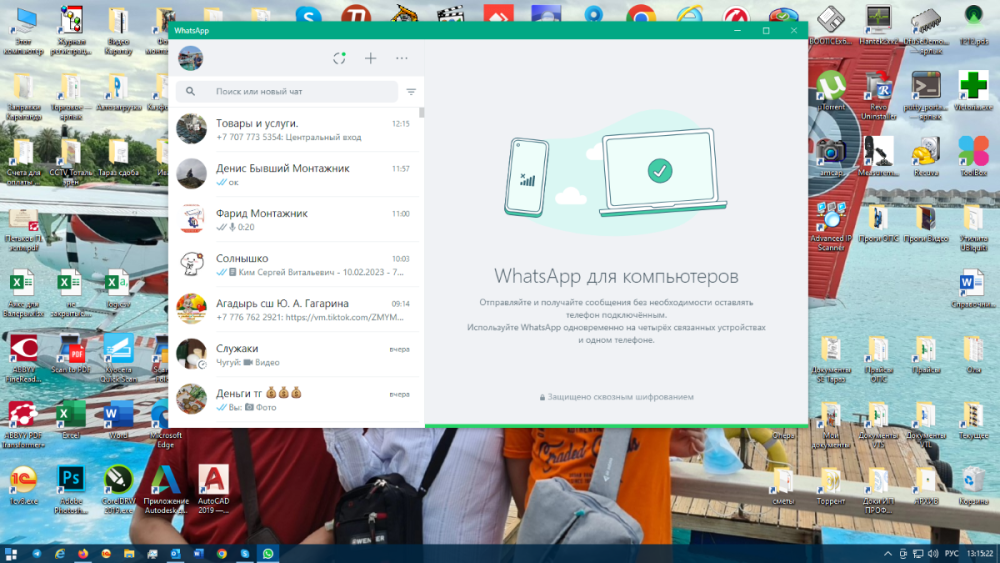Start a new chat with plus icon
Image resolution: width=1000 pixels, height=563 pixels.
click(371, 59)
